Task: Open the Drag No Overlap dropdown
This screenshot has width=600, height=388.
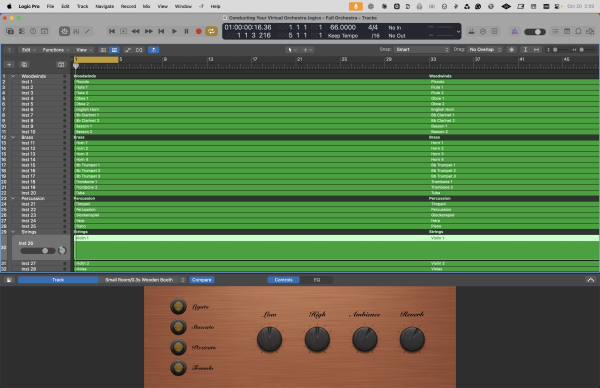Action: coord(486,49)
